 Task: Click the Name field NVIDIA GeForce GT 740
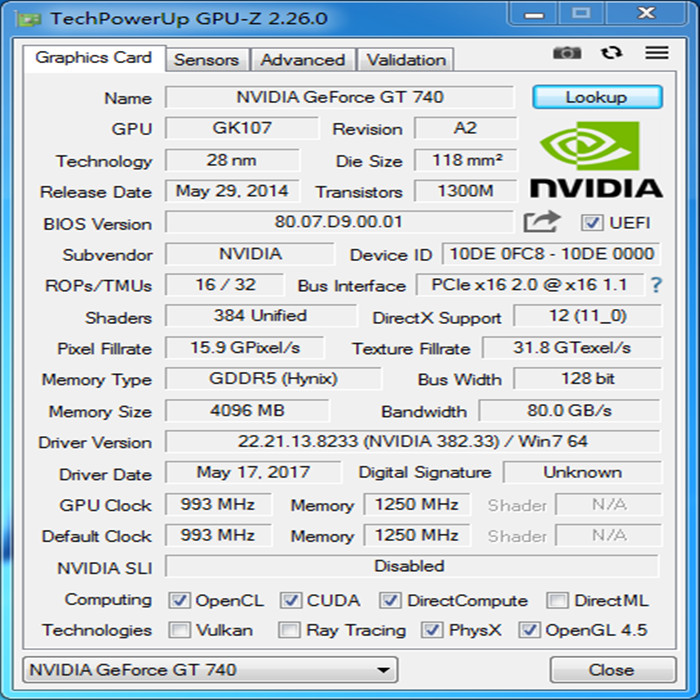340,97
